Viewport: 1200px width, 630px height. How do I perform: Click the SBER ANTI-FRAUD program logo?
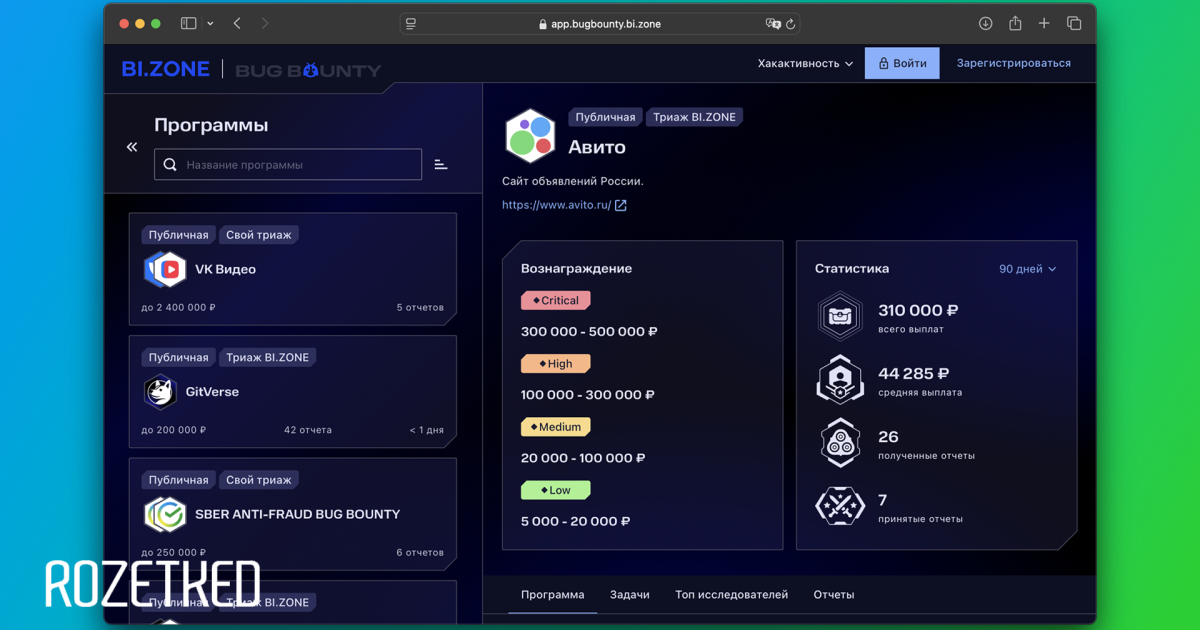pyautogui.click(x=165, y=515)
